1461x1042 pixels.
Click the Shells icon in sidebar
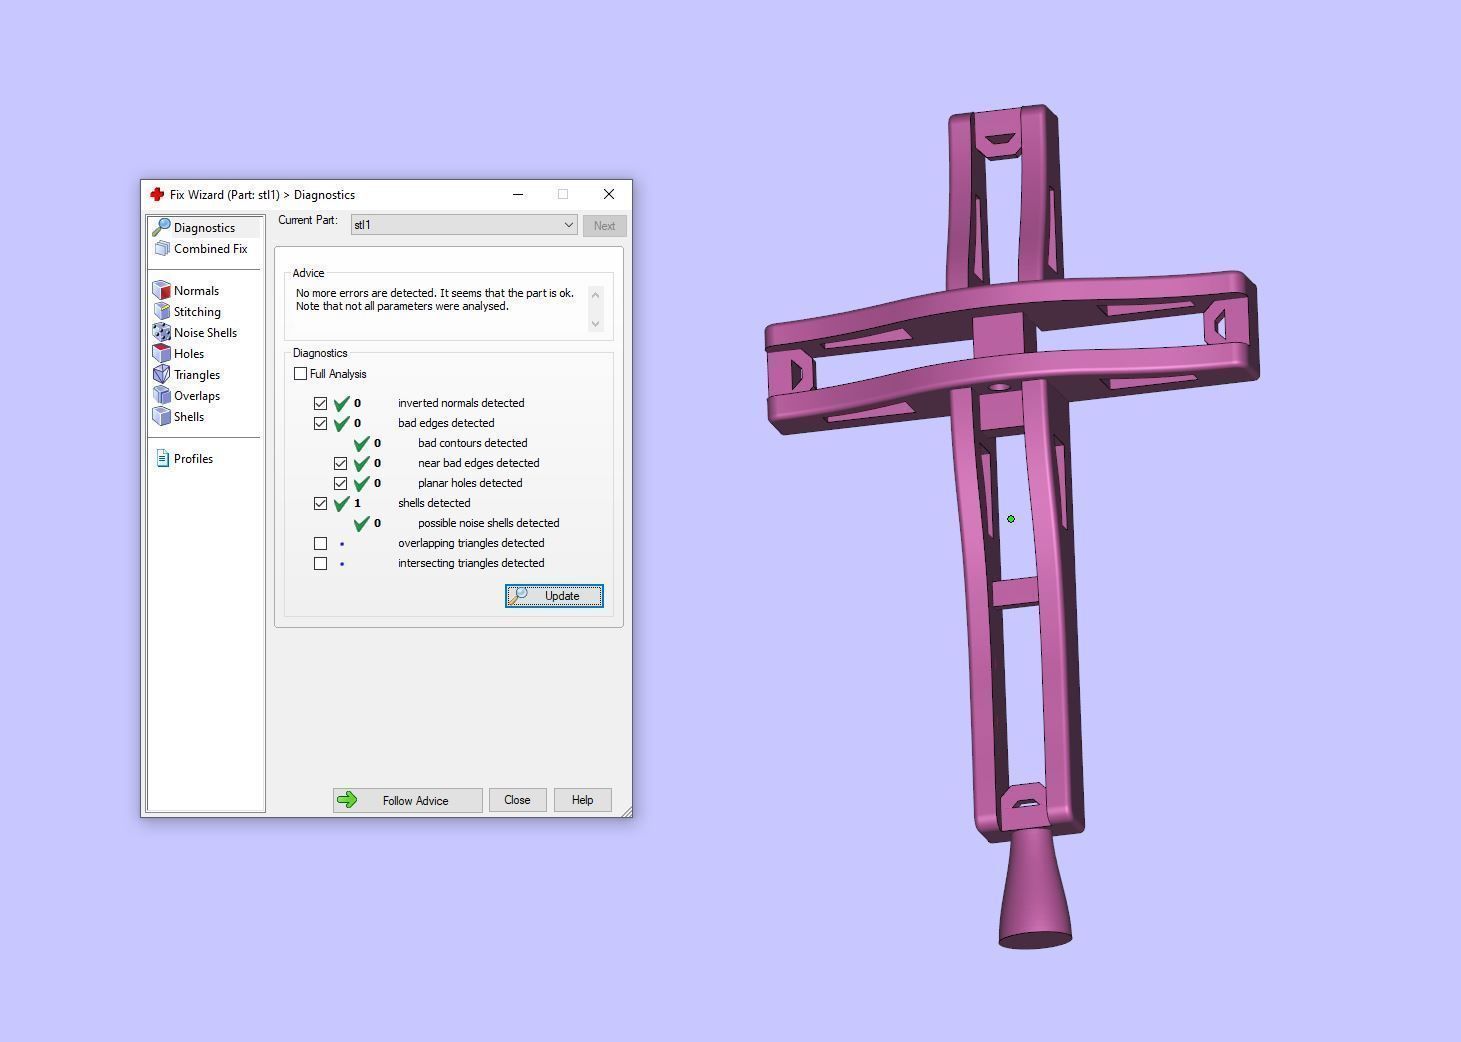click(x=162, y=416)
